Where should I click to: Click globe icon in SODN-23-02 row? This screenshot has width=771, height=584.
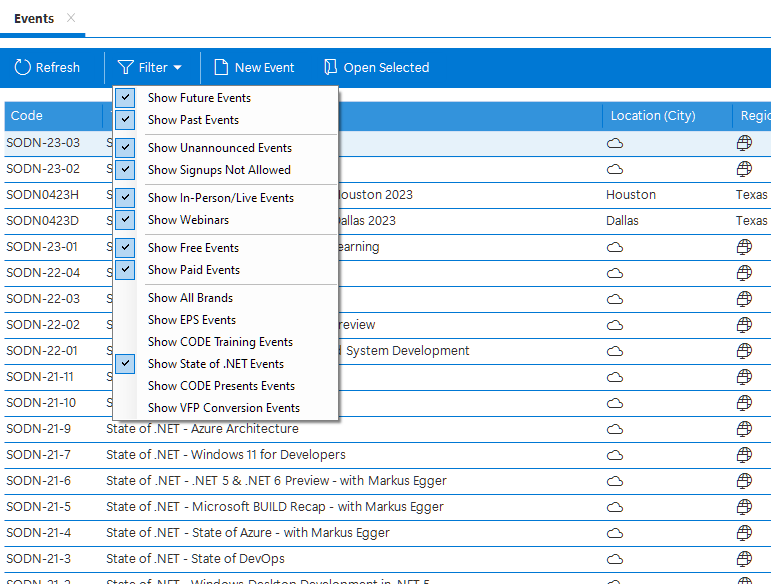(x=744, y=169)
